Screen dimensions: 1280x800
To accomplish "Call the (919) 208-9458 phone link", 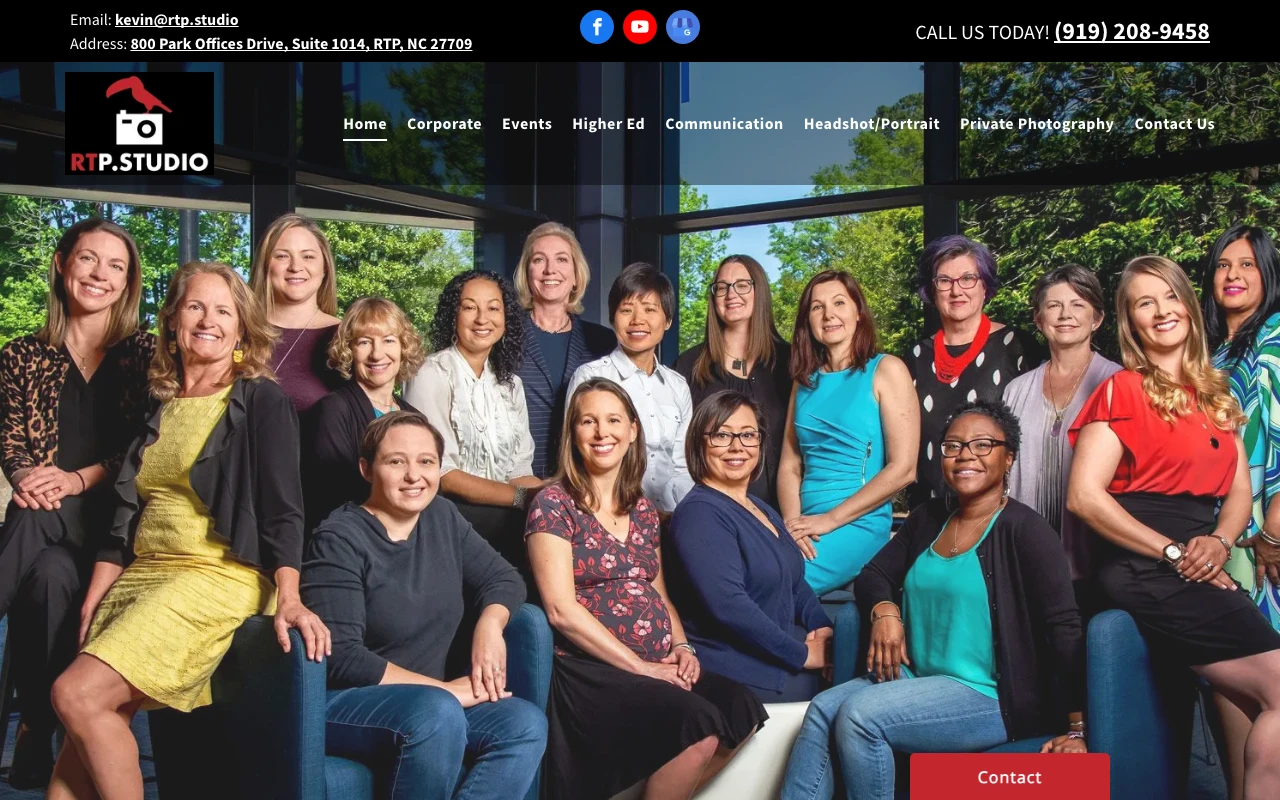I will coord(1132,31).
